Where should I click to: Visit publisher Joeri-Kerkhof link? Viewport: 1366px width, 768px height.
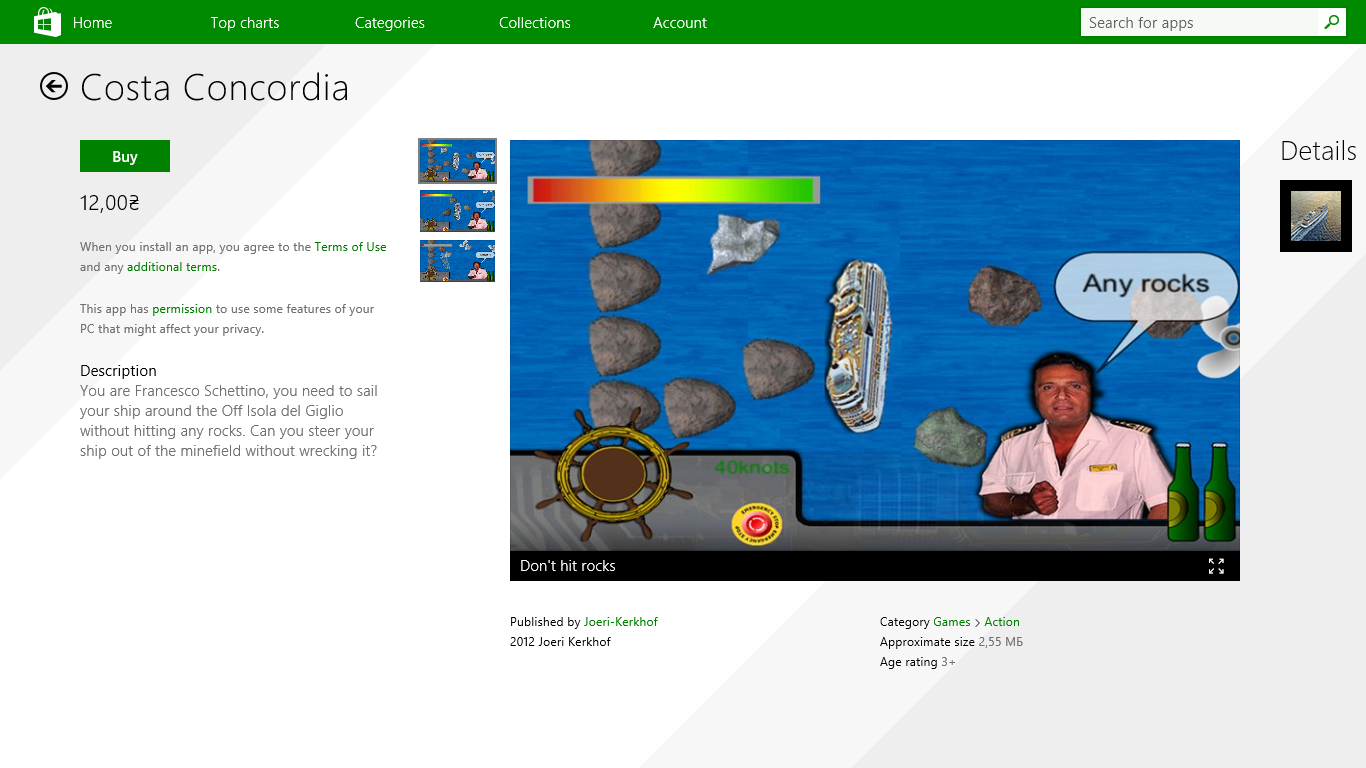coord(621,622)
